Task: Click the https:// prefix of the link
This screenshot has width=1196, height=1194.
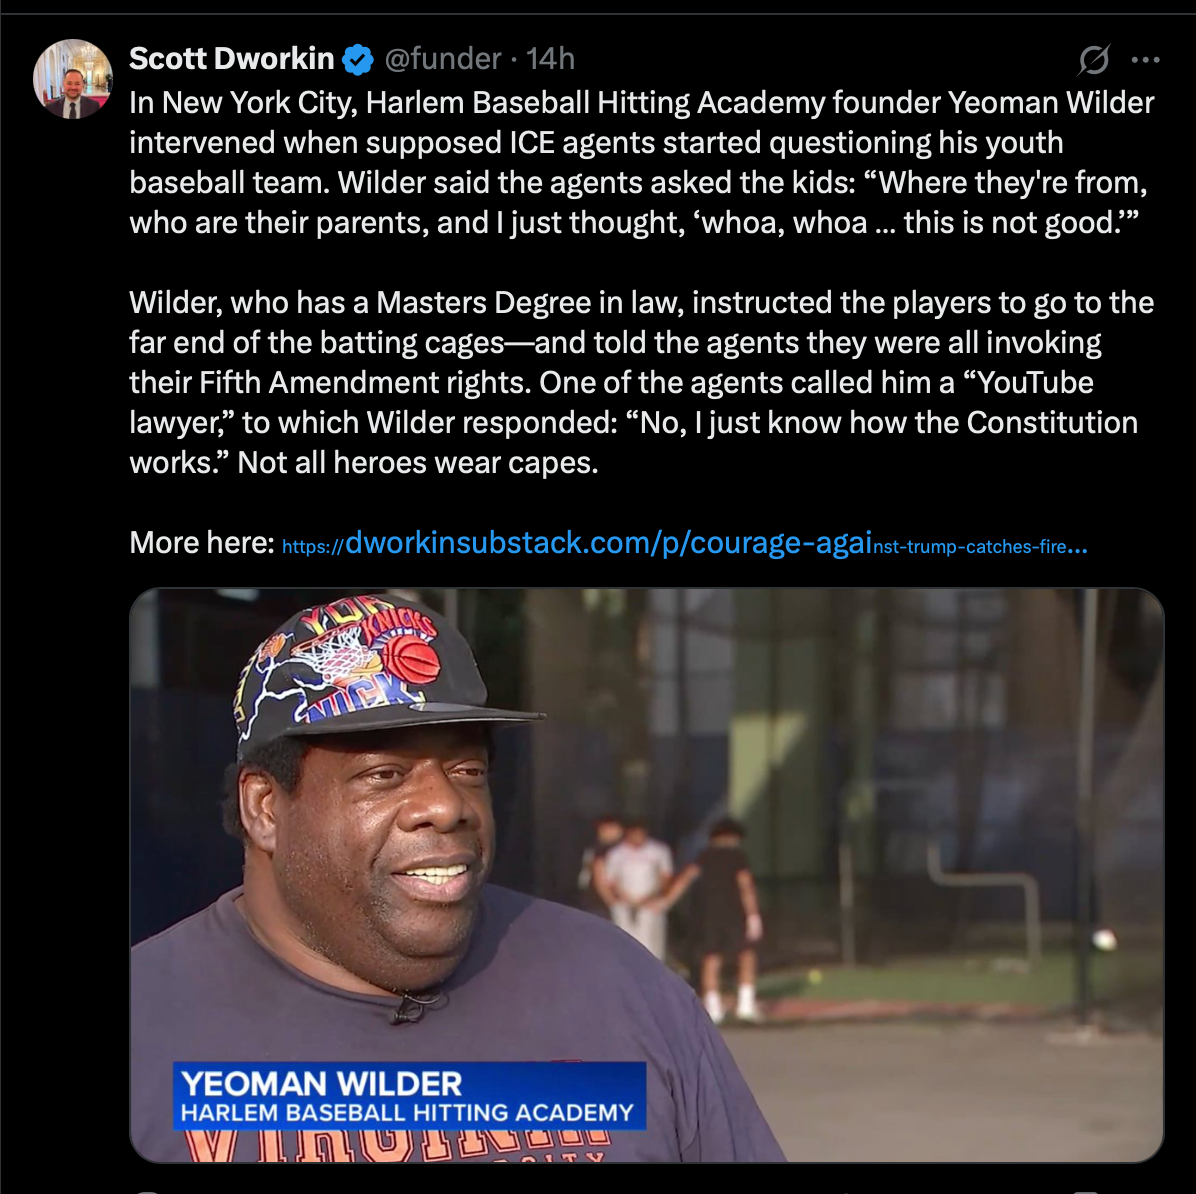Action: pyautogui.click(x=313, y=547)
